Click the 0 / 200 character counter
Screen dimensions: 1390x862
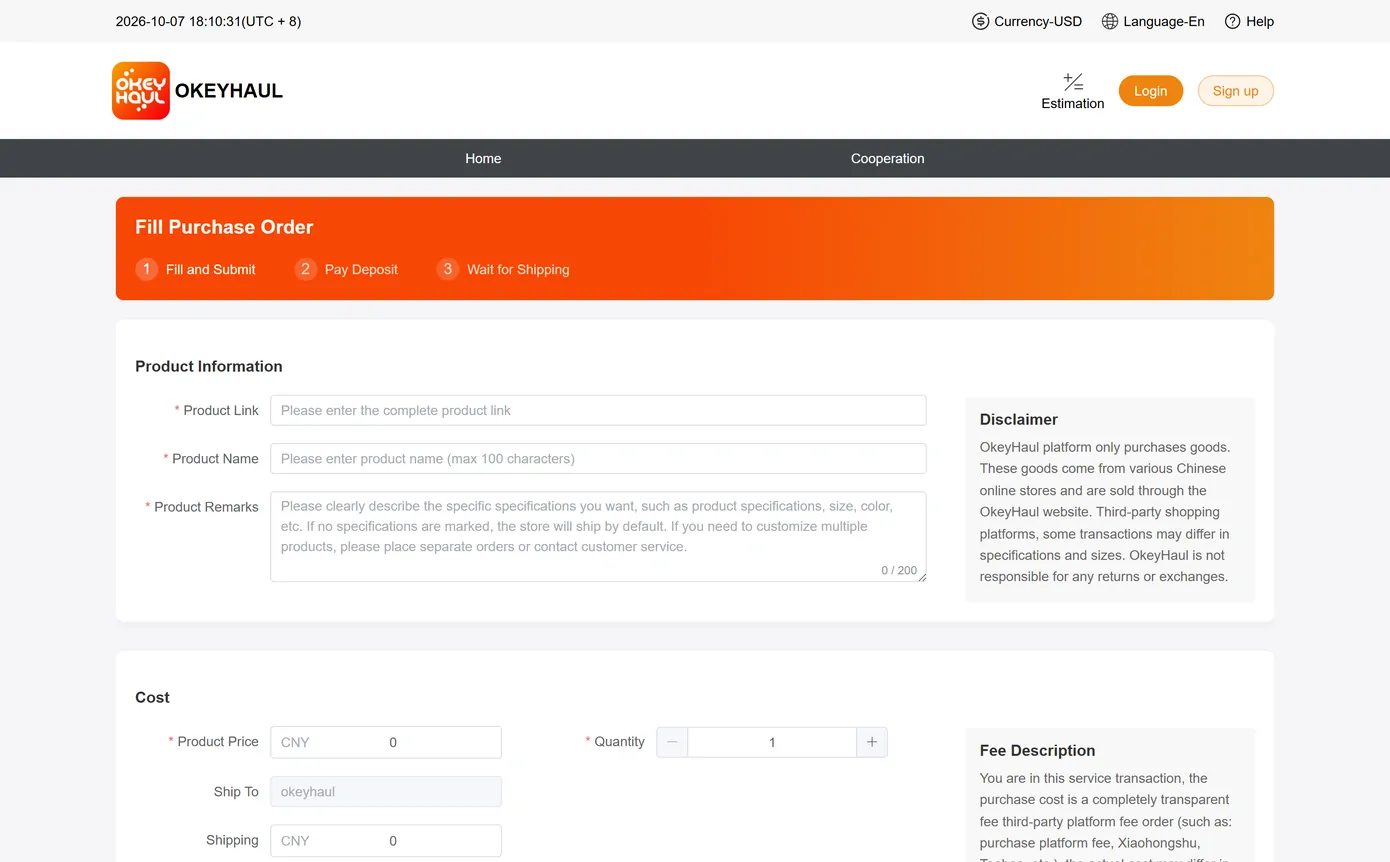pos(899,570)
